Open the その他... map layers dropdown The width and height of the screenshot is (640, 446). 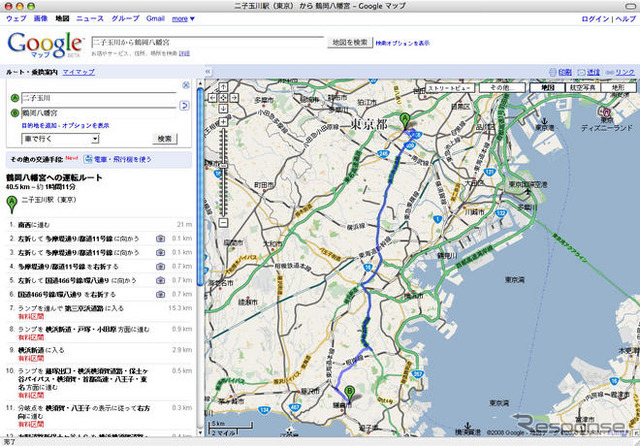point(502,87)
